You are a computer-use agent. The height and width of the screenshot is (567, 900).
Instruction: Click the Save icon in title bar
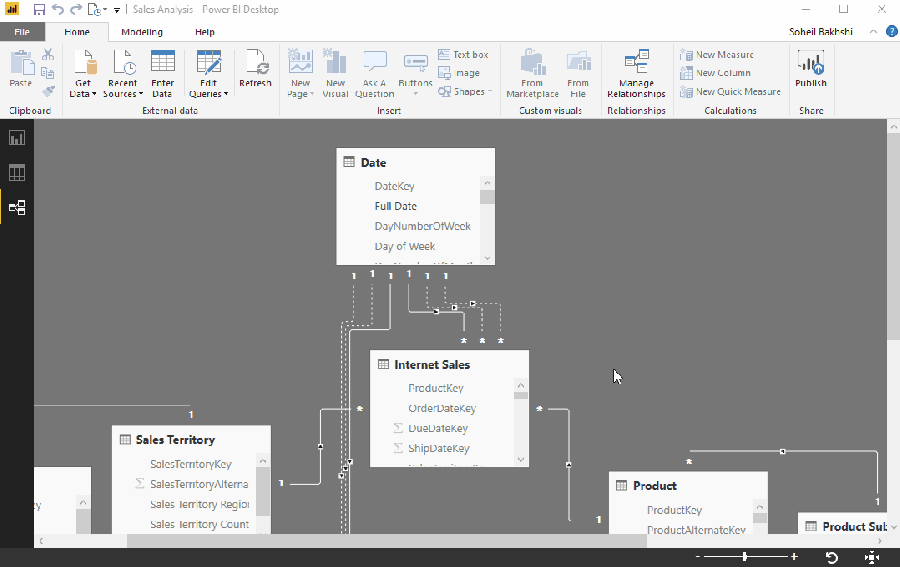coord(39,10)
